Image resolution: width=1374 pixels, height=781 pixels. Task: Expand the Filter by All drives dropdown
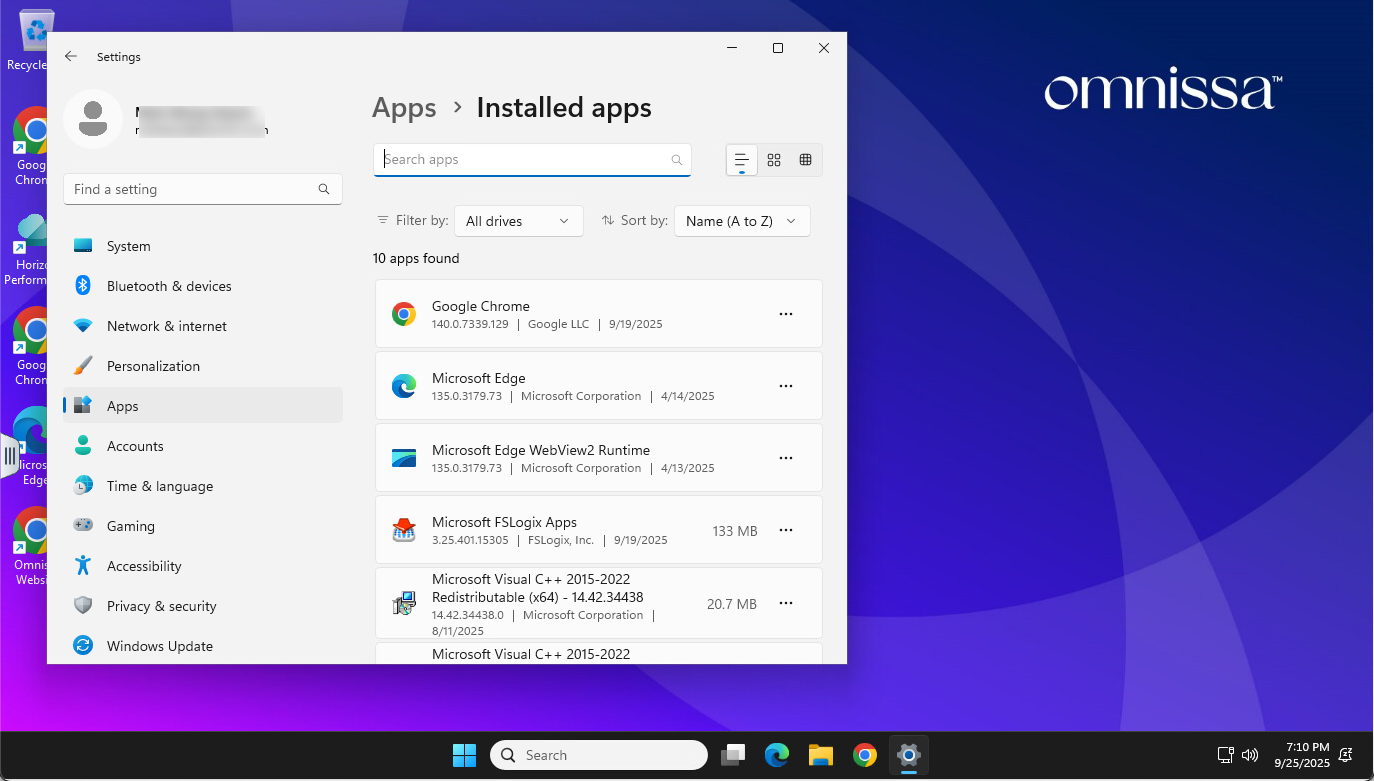[x=518, y=221]
